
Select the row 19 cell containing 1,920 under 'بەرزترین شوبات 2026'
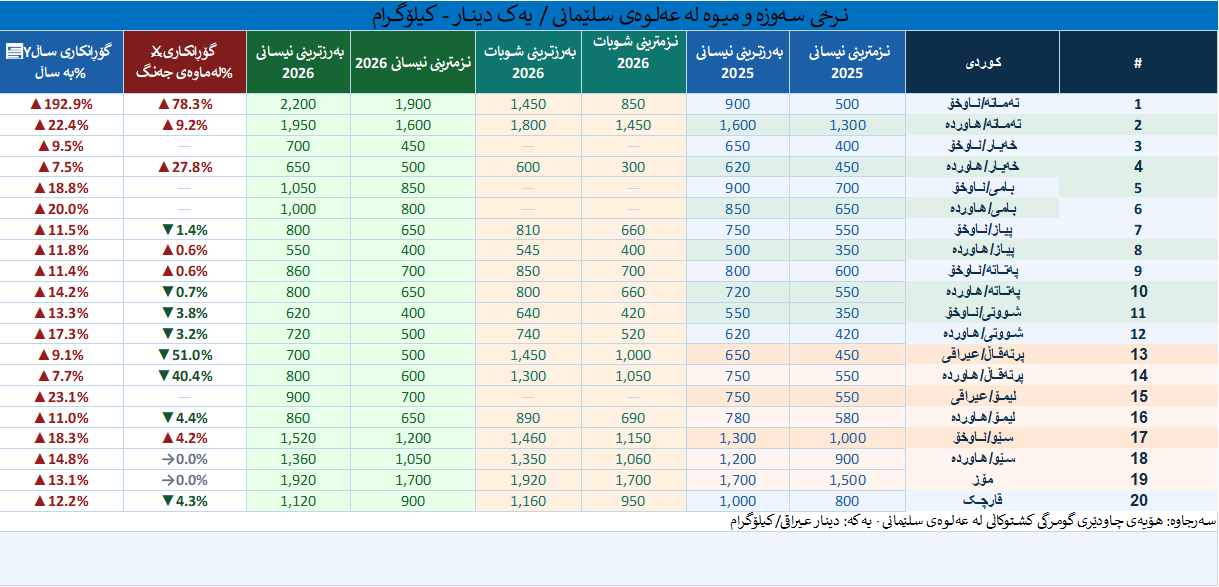coord(528,480)
